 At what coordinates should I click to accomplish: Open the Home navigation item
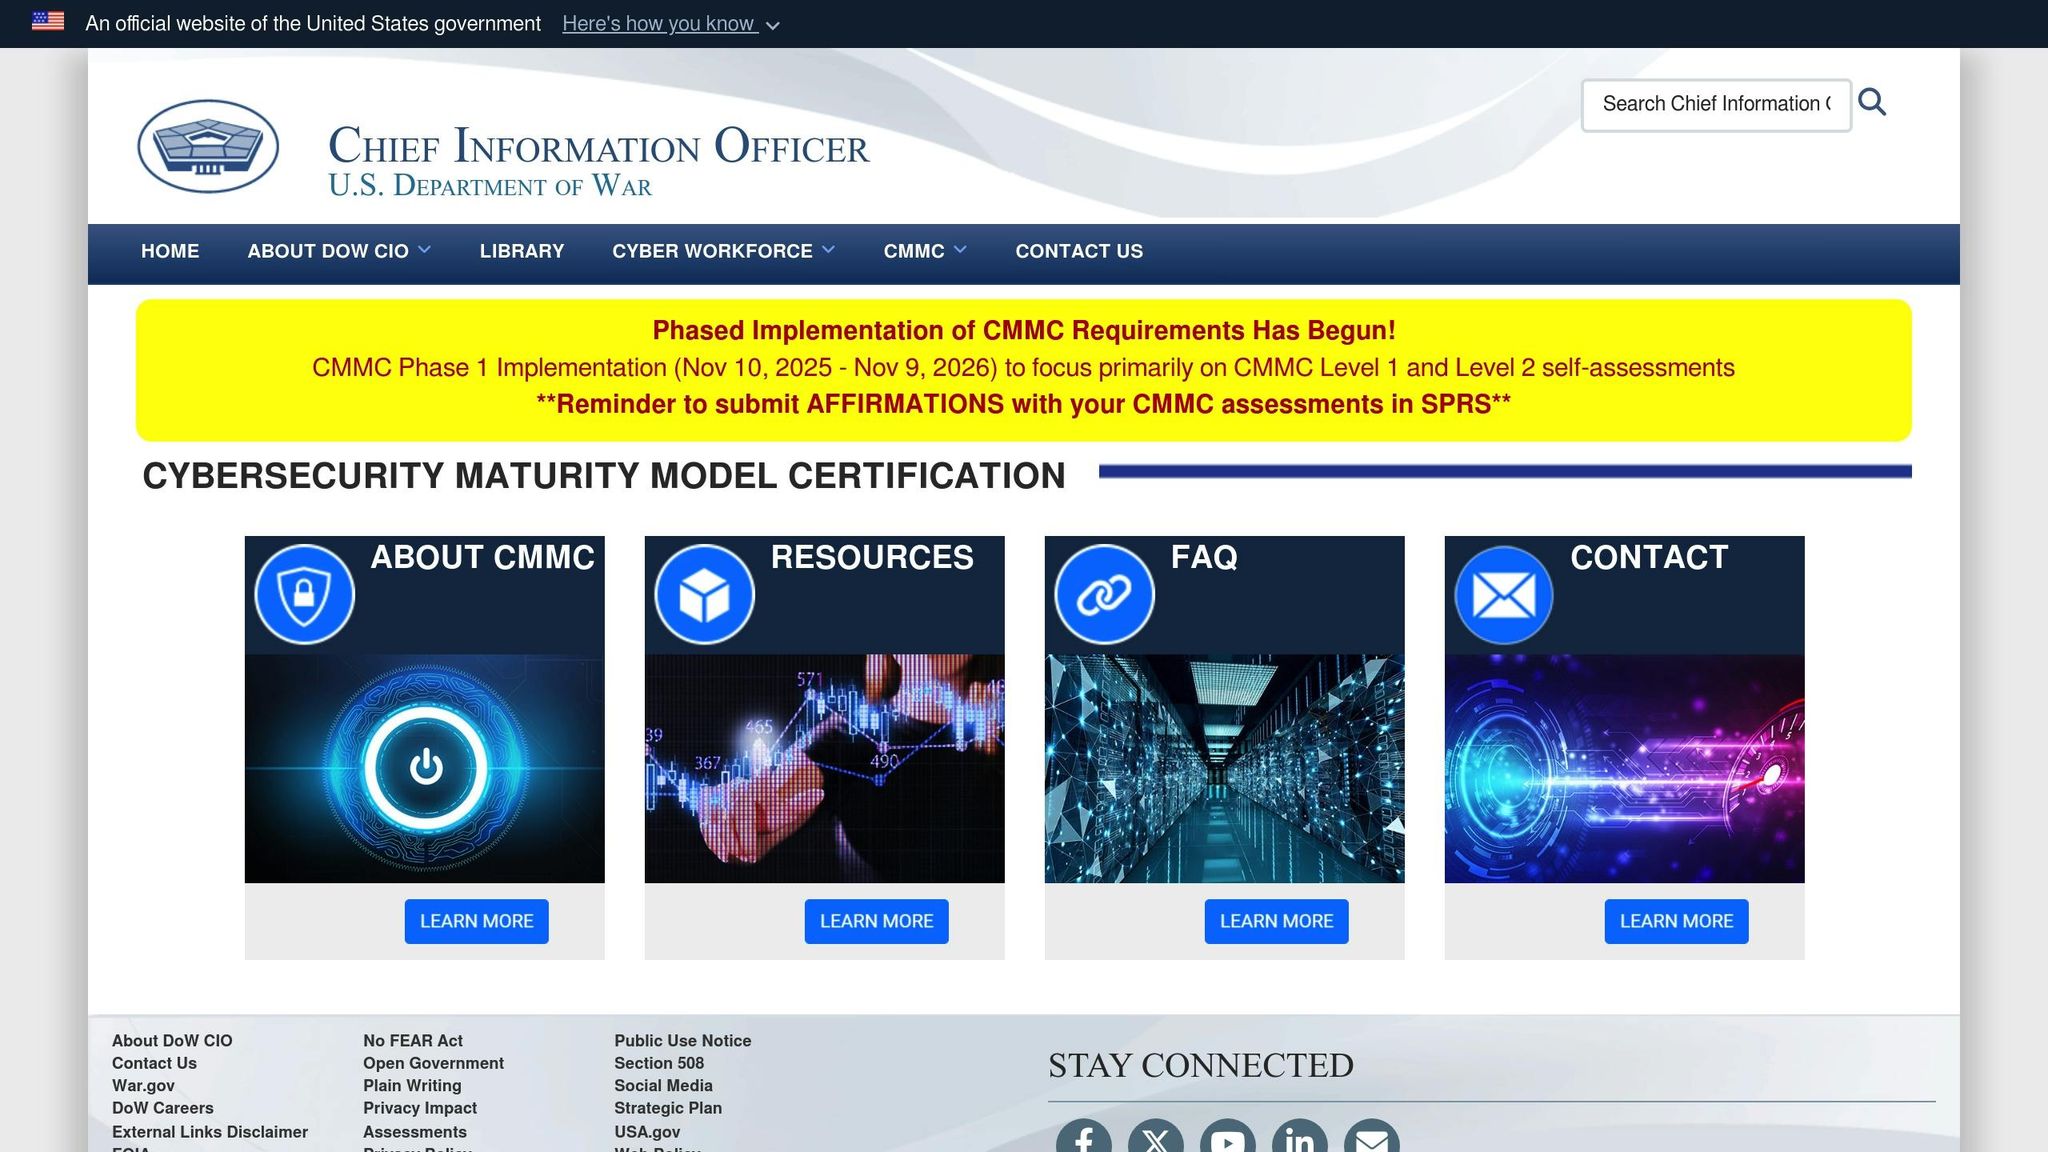(x=170, y=251)
